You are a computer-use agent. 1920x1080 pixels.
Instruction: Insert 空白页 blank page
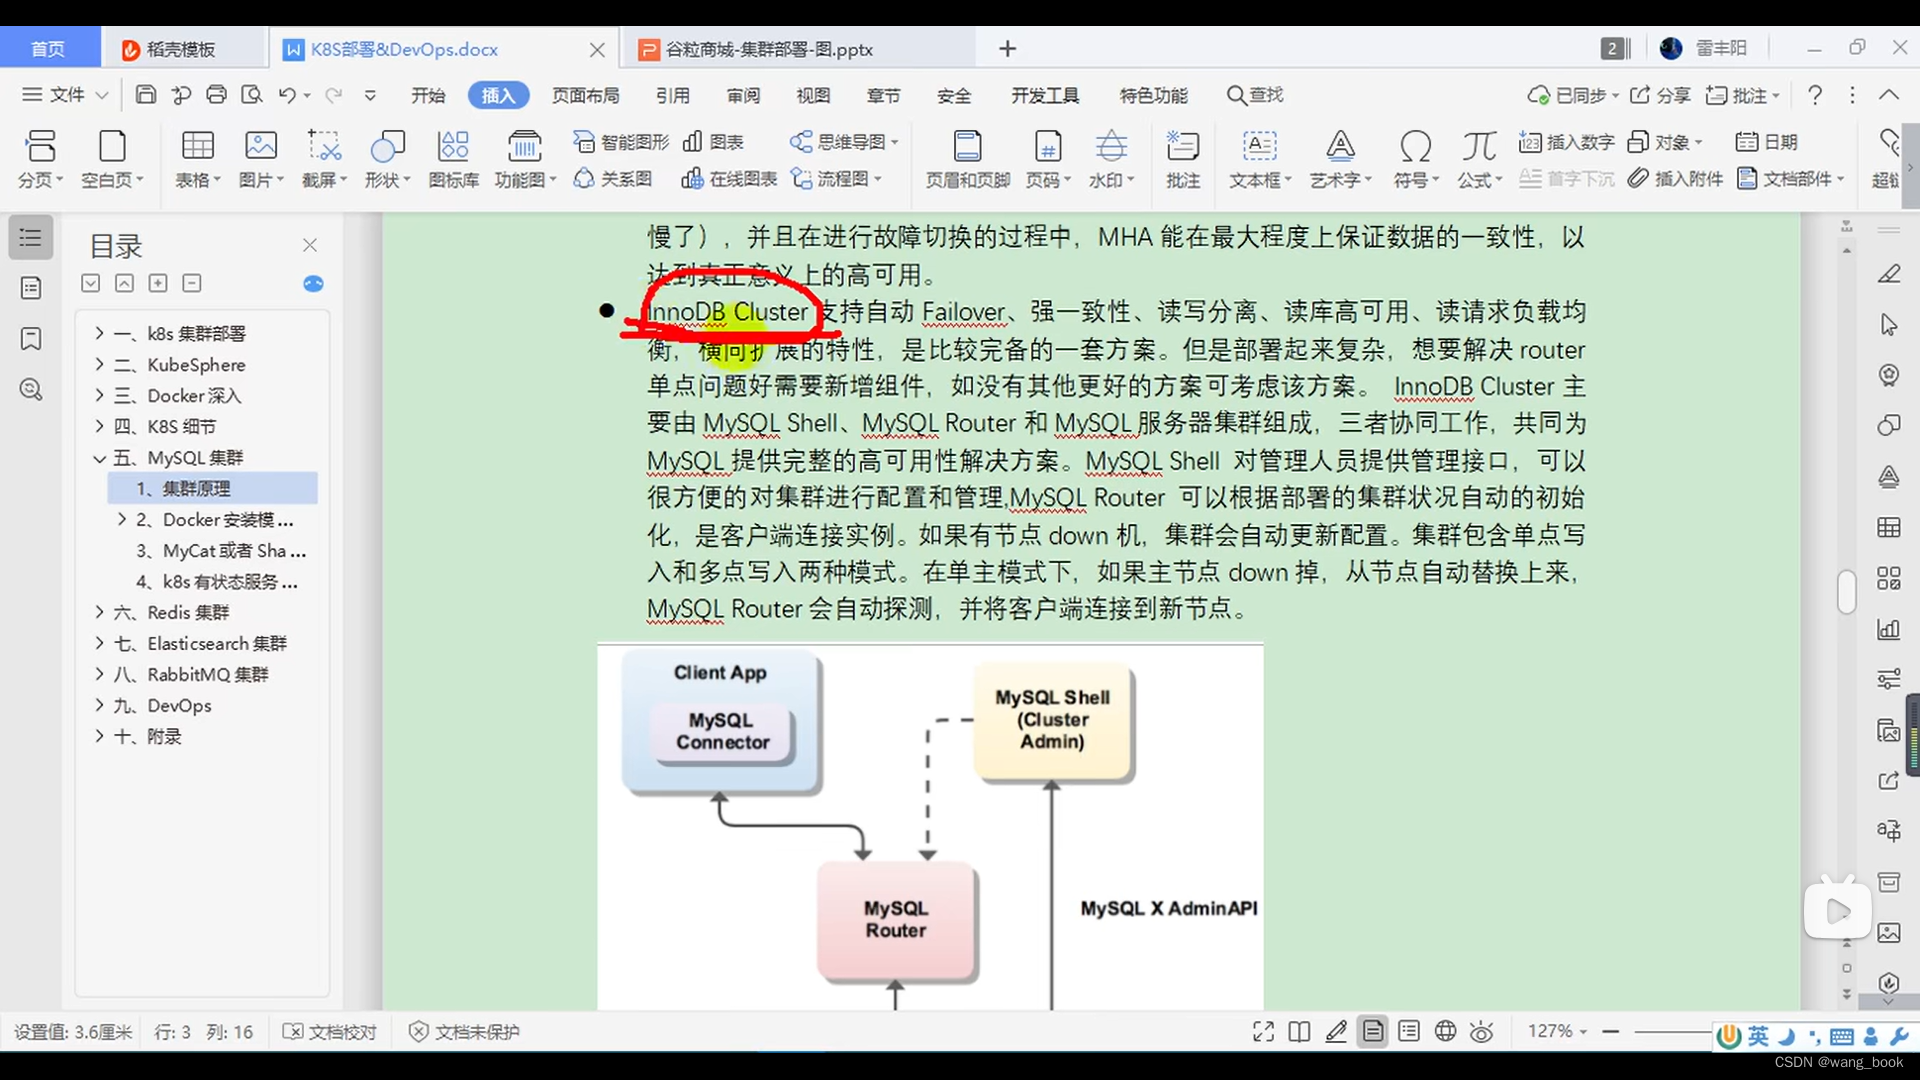112,159
